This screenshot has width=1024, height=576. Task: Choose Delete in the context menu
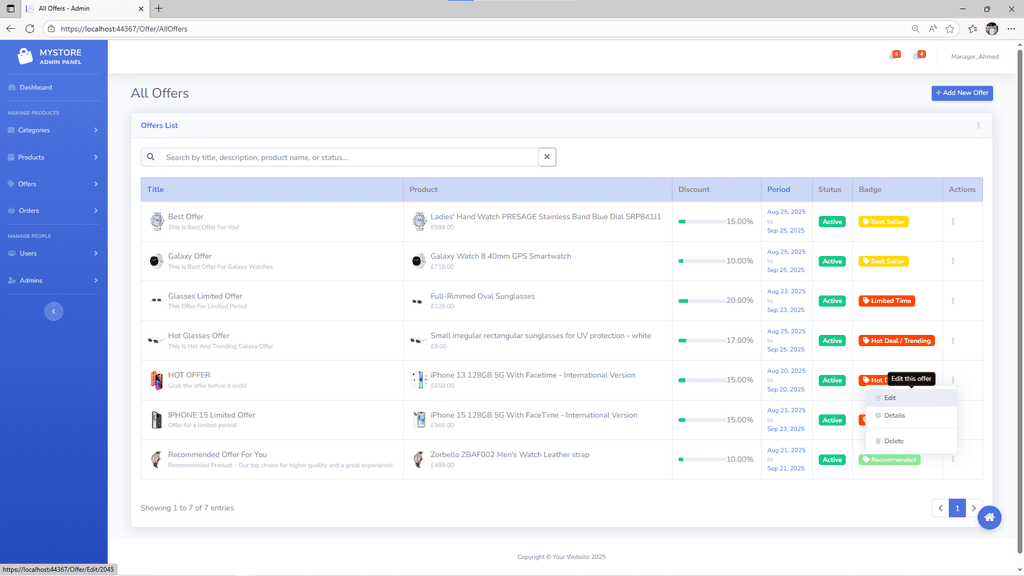coord(893,441)
